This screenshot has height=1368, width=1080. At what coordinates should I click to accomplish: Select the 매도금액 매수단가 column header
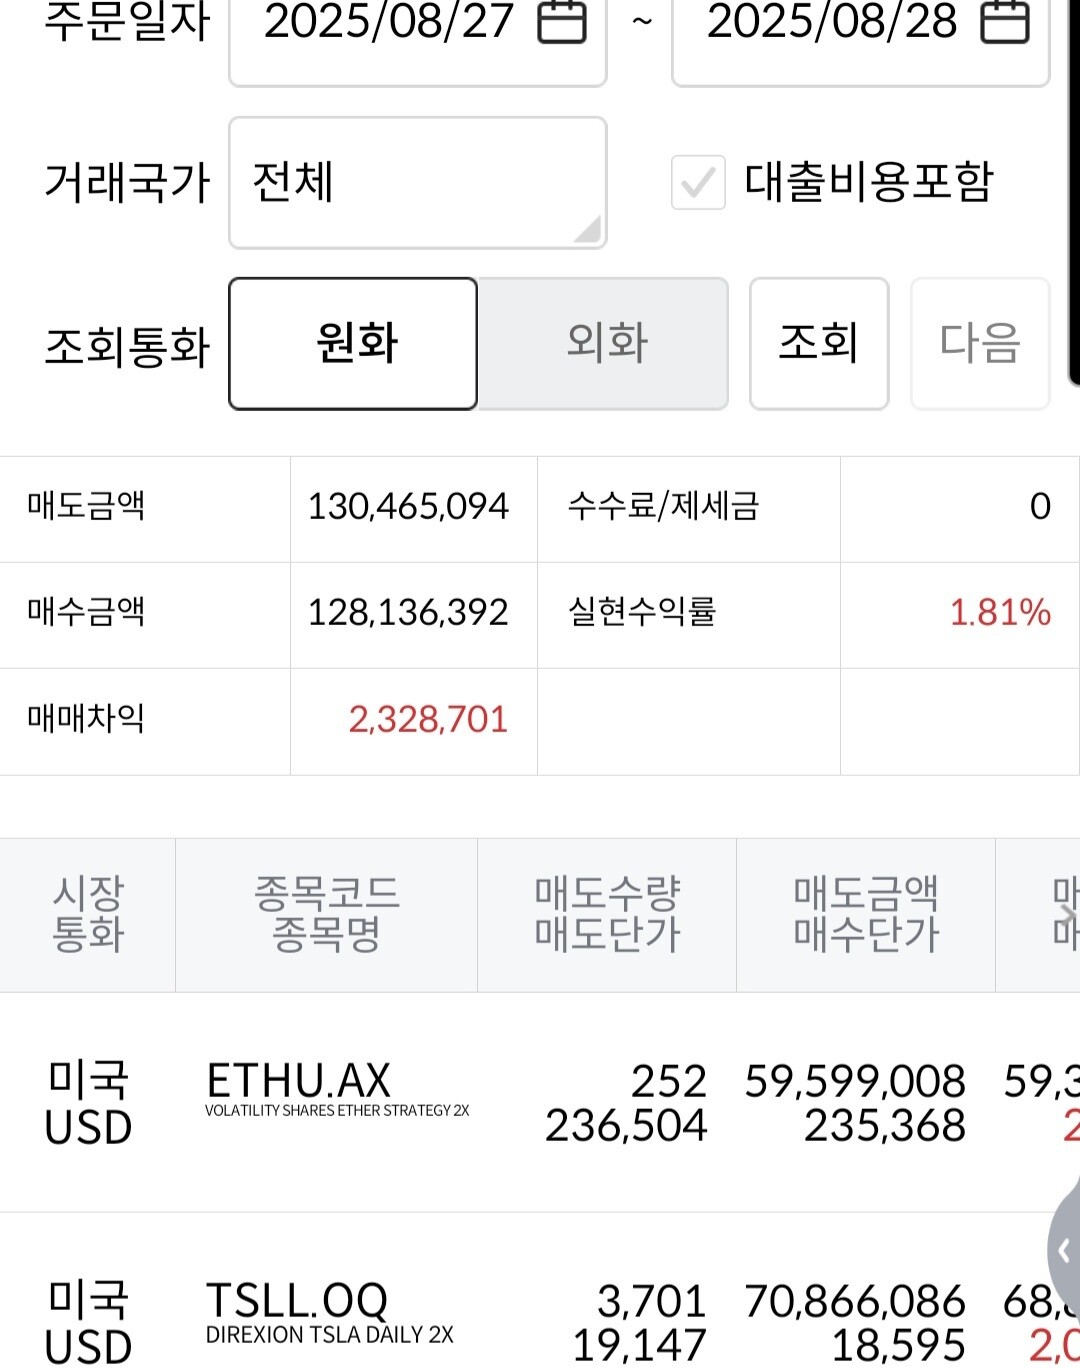[x=866, y=914]
